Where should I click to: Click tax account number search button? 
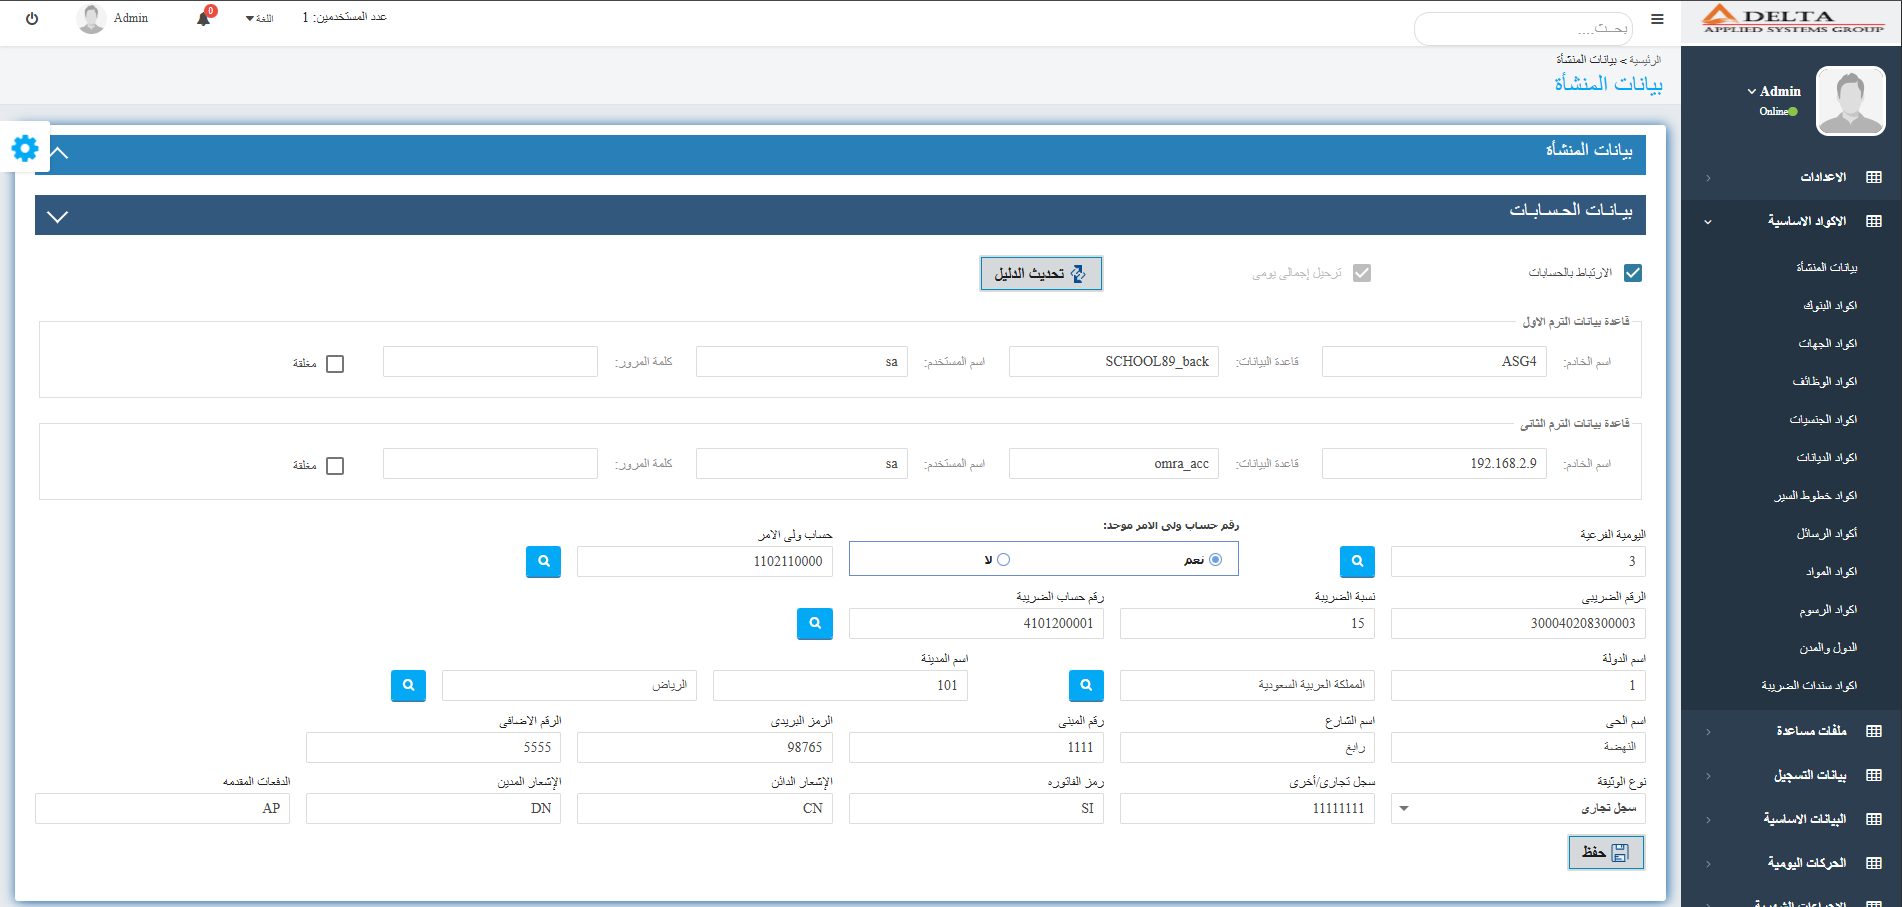coord(814,623)
